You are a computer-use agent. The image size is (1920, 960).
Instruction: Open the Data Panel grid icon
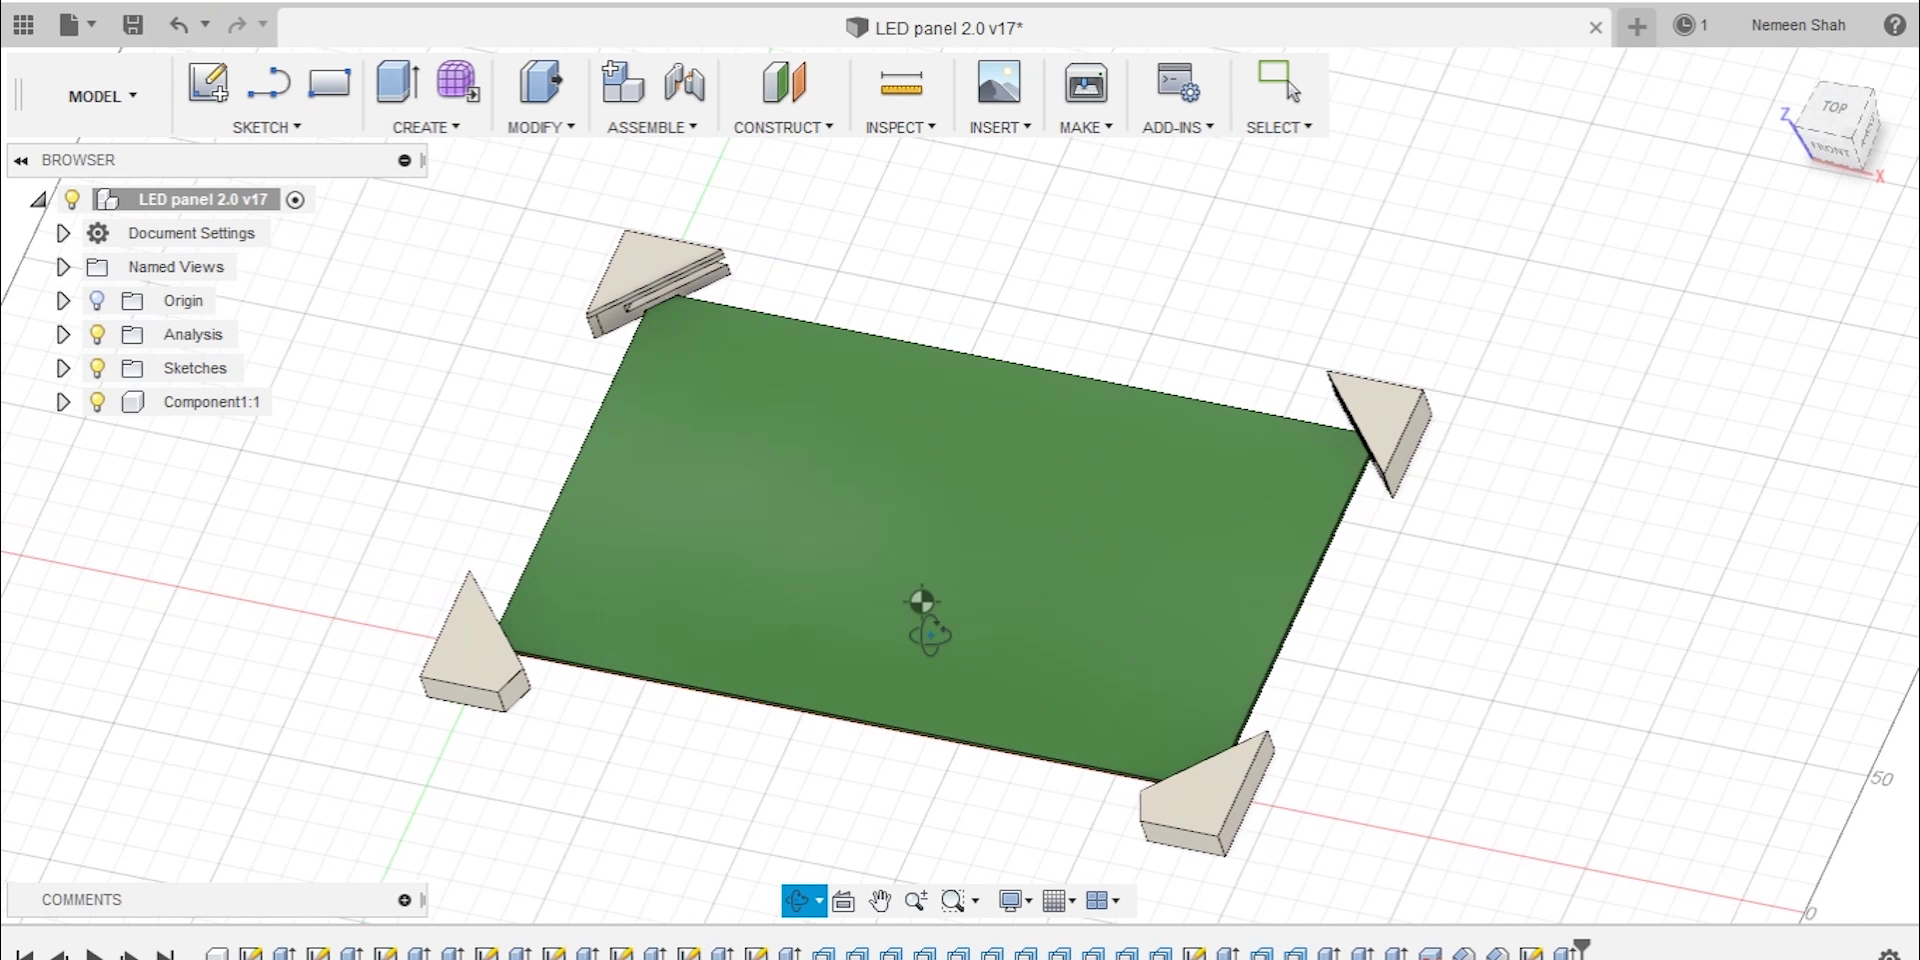(x=23, y=25)
